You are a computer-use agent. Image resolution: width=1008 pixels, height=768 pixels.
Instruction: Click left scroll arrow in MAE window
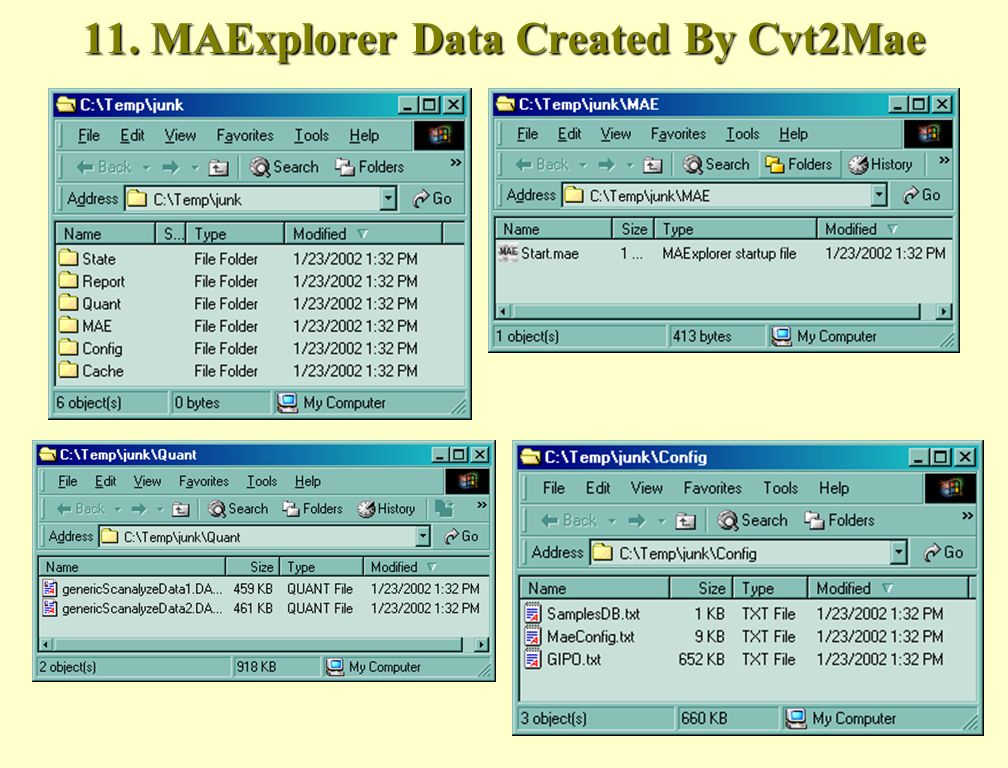503,312
